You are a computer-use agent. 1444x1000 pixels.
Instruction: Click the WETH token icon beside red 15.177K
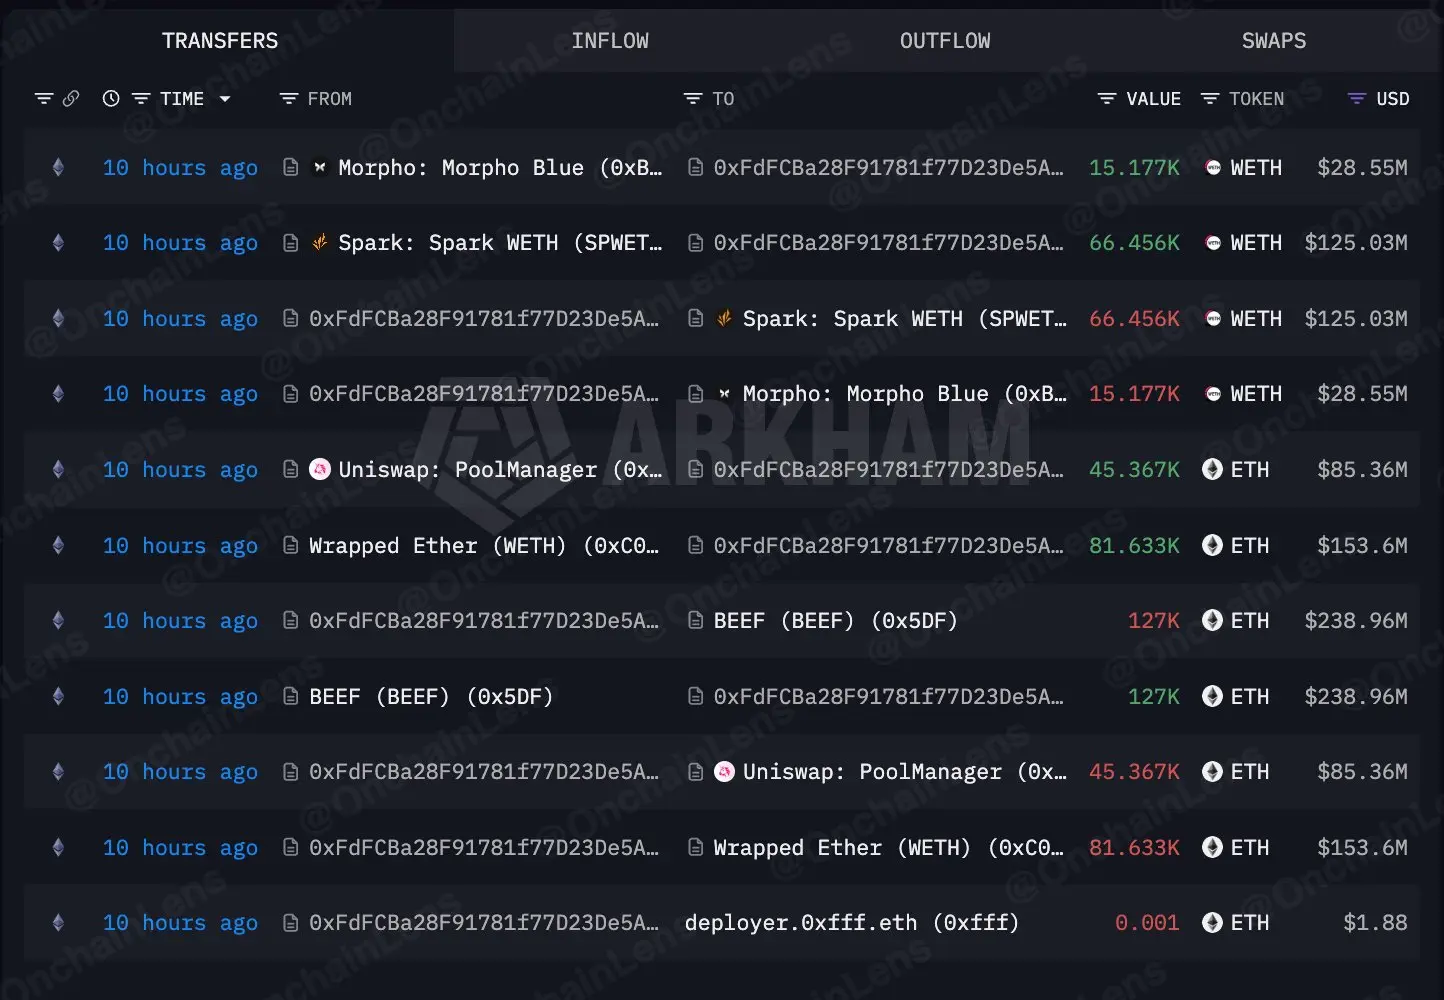point(1213,394)
